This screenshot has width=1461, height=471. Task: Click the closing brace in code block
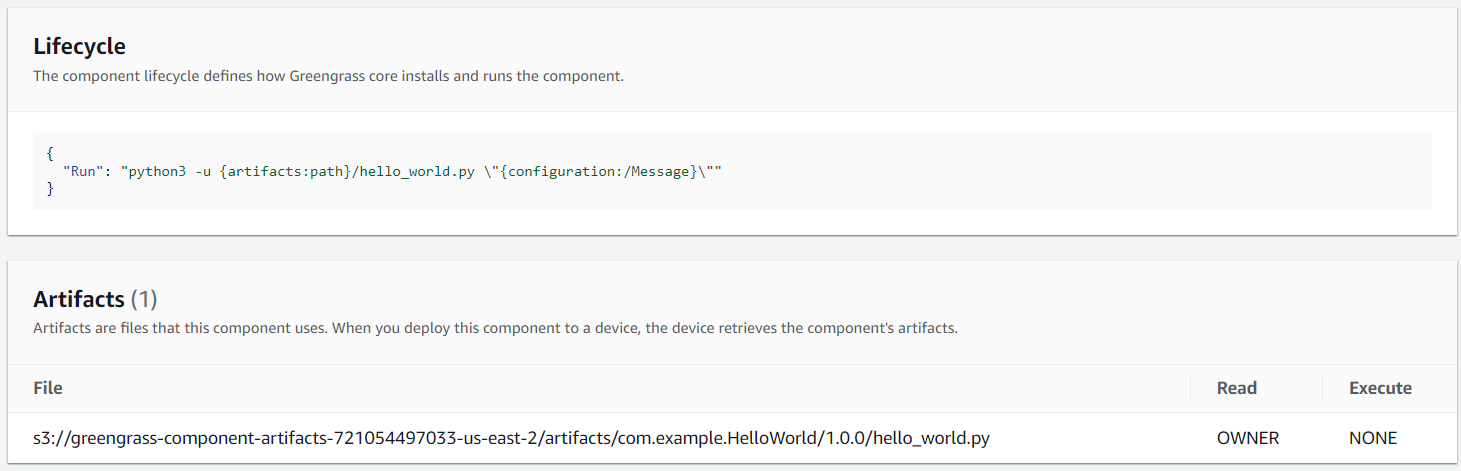pyautogui.click(x=50, y=189)
